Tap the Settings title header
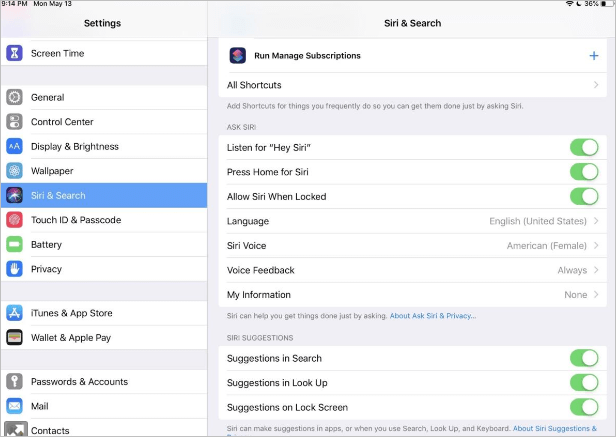Viewport: 616px width, 437px height. 102,23
